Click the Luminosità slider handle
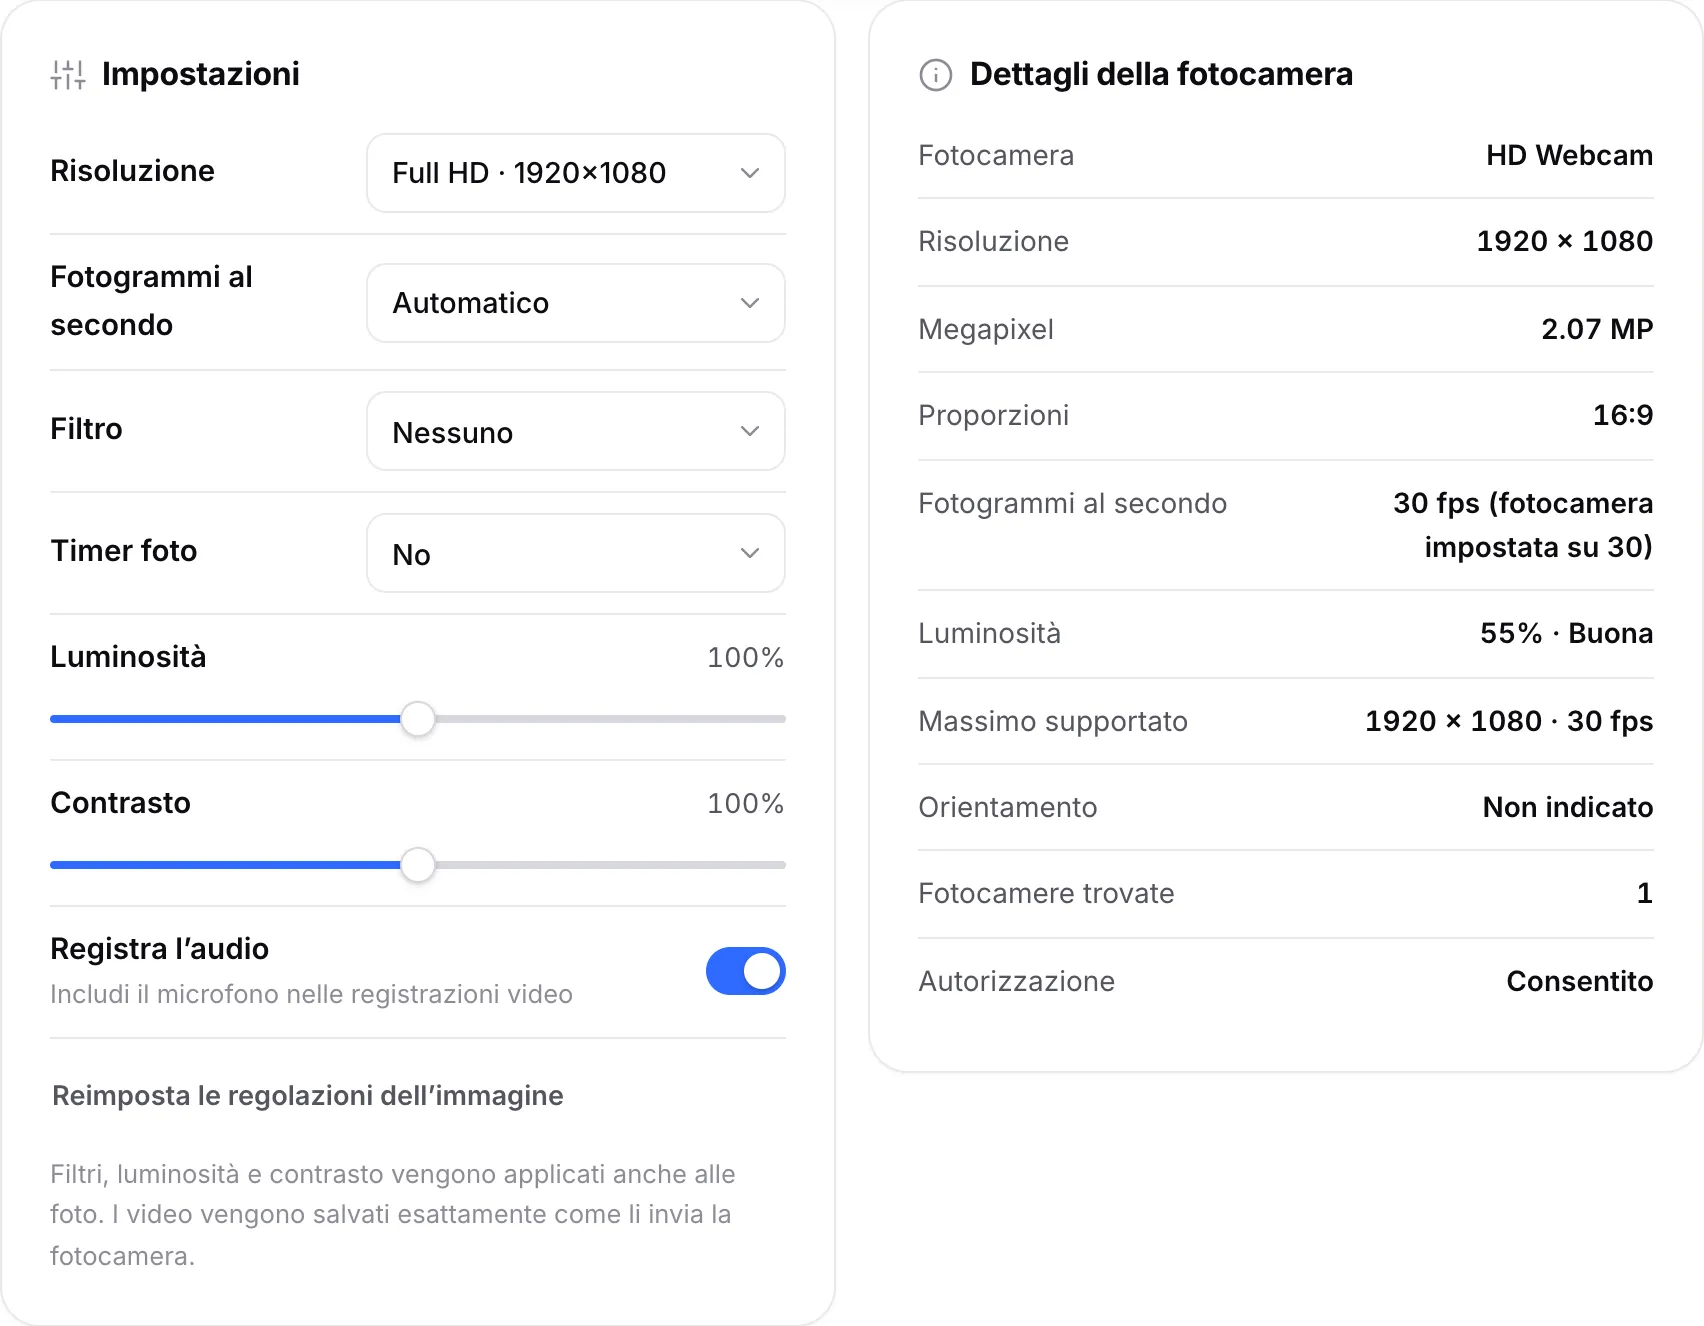This screenshot has height=1326, width=1704. 418,719
